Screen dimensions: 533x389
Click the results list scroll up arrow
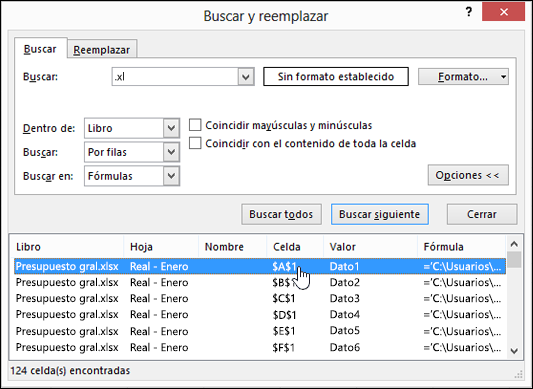point(514,244)
